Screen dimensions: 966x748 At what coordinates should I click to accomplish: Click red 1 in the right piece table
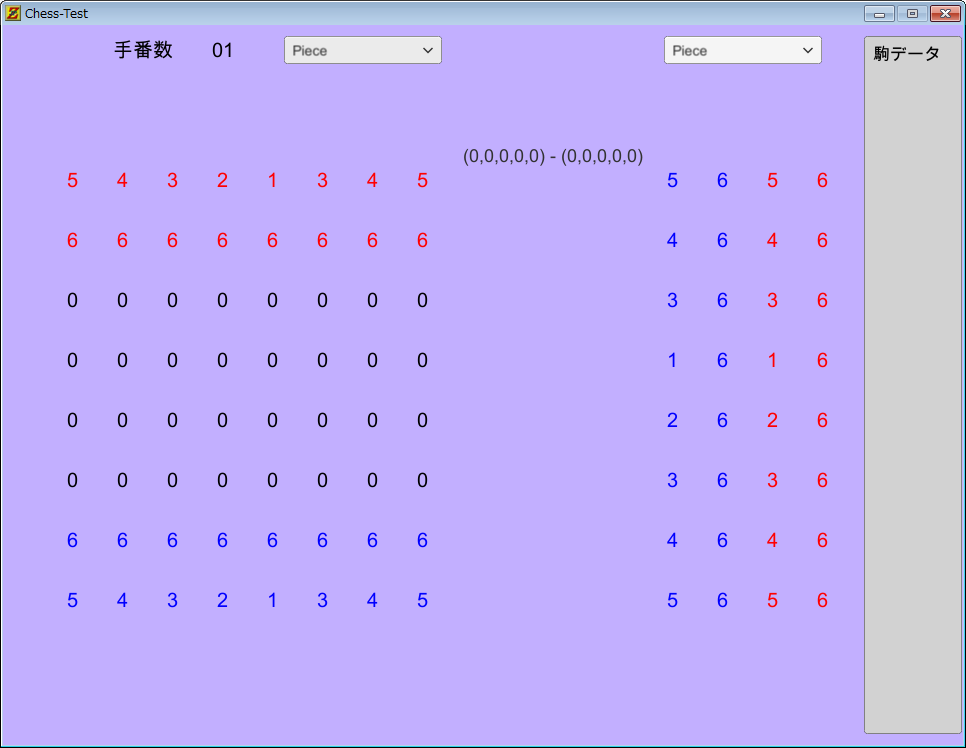tap(772, 360)
